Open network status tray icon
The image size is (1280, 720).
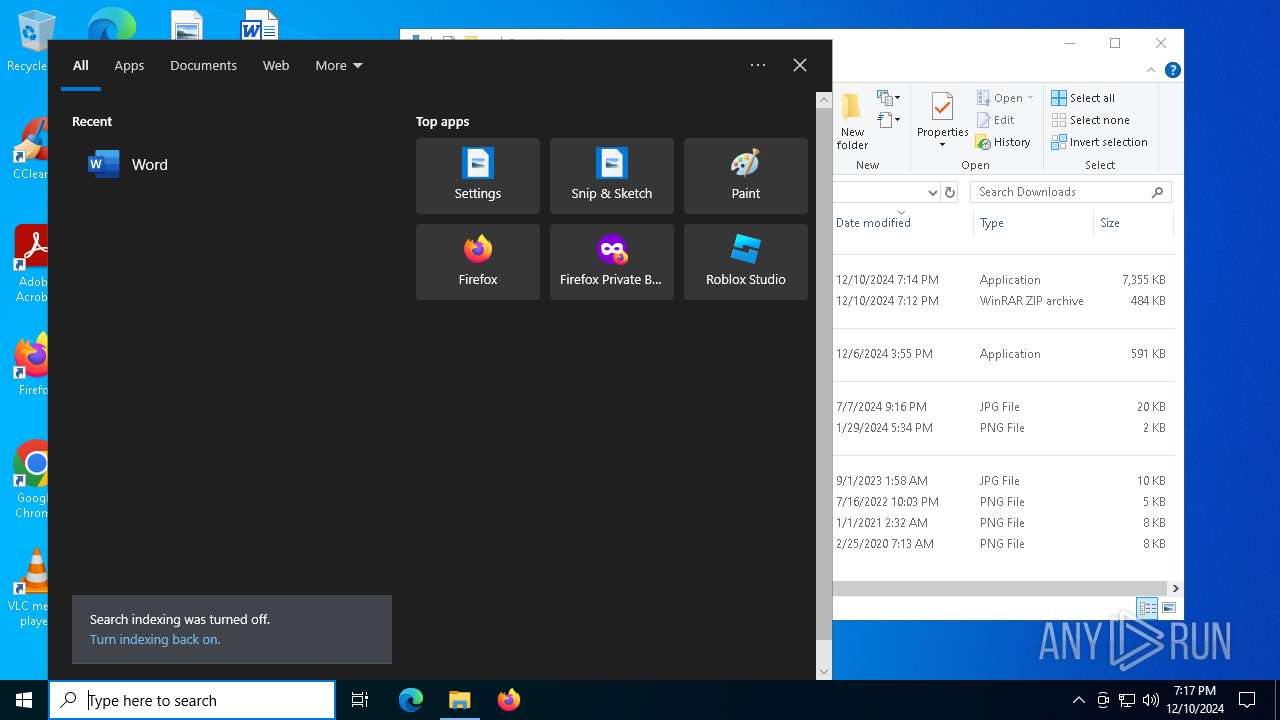1127,700
